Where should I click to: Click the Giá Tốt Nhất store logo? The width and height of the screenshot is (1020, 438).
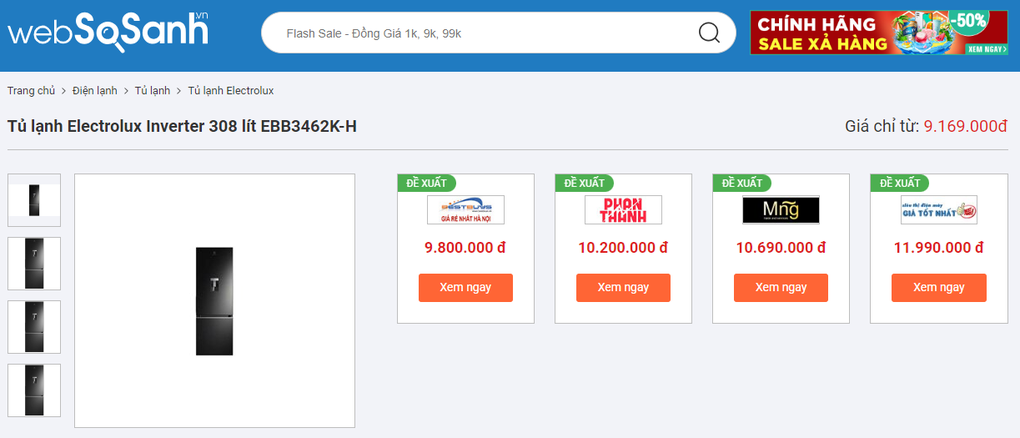939,210
